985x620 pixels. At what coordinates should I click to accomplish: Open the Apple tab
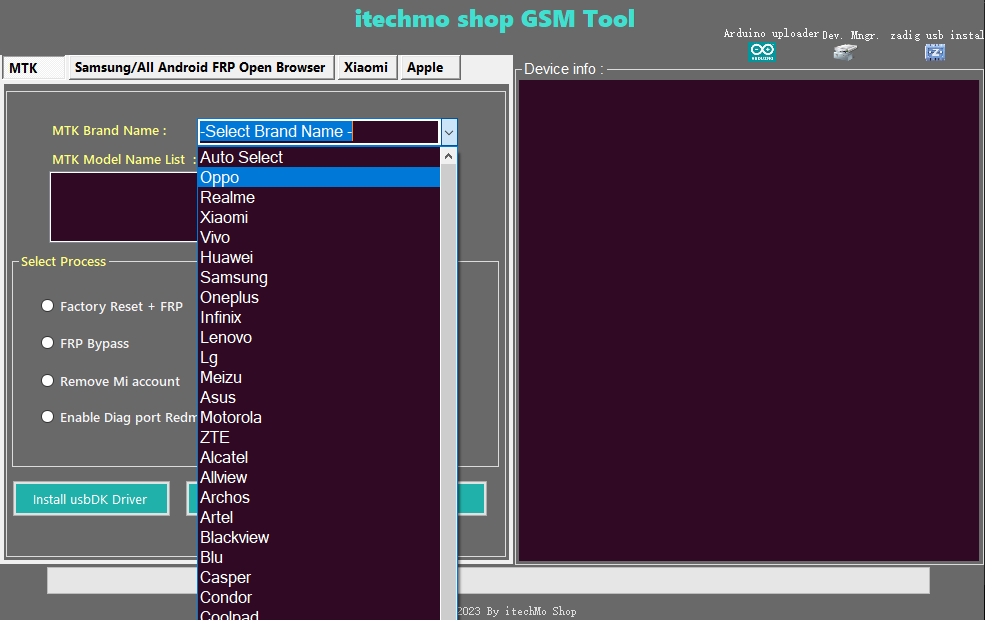pyautogui.click(x=429, y=68)
